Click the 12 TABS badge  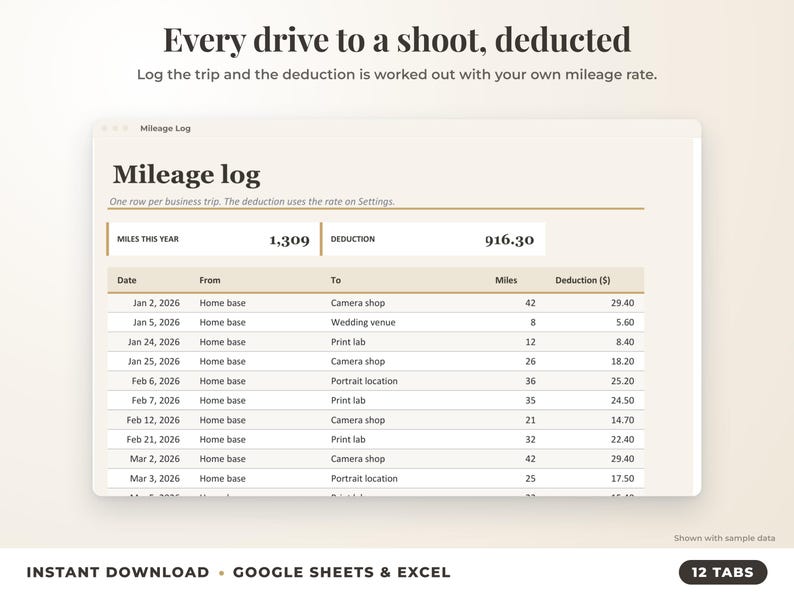tap(723, 572)
